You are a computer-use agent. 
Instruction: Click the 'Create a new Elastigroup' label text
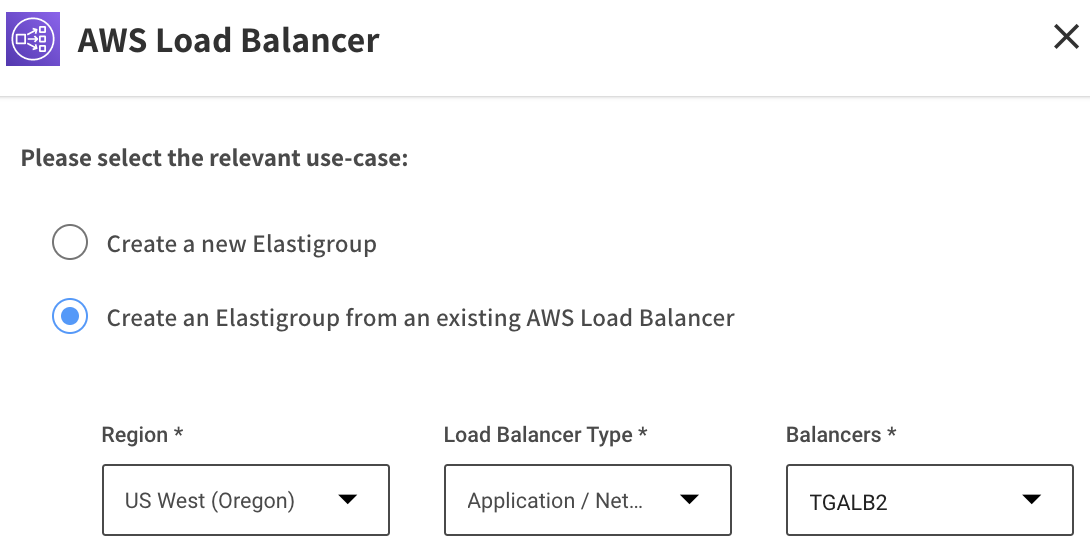[241, 244]
